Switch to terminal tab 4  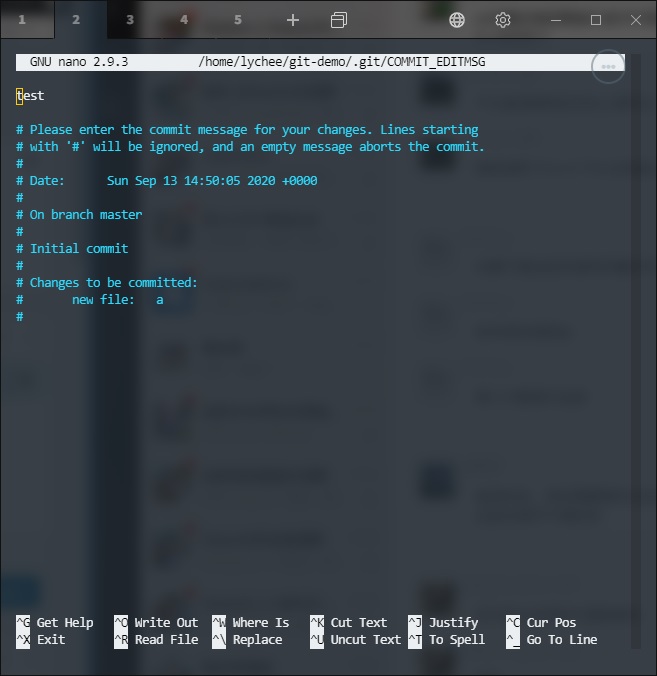[184, 19]
